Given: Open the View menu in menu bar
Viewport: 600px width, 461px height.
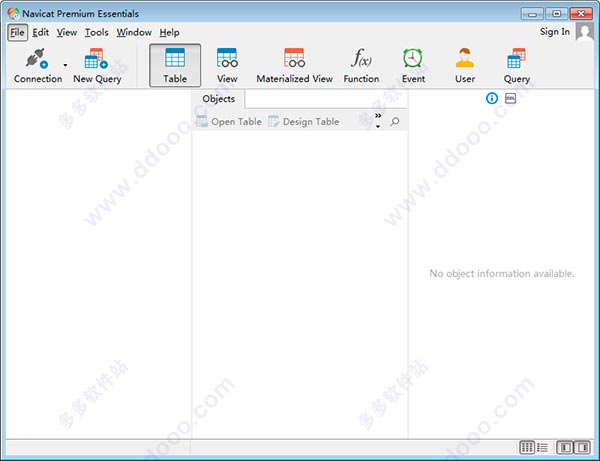Looking at the screenshot, I should [x=67, y=33].
